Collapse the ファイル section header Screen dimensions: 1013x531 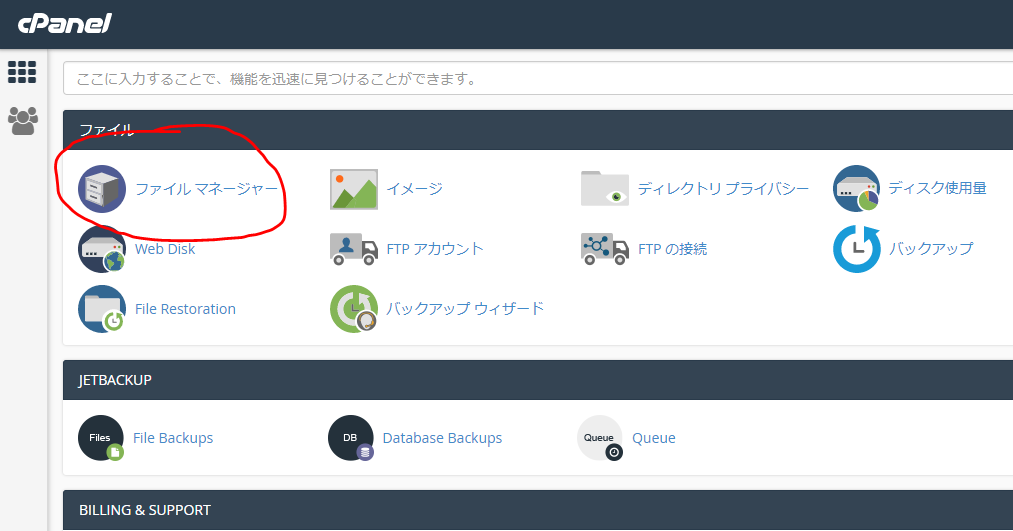[x=538, y=130]
